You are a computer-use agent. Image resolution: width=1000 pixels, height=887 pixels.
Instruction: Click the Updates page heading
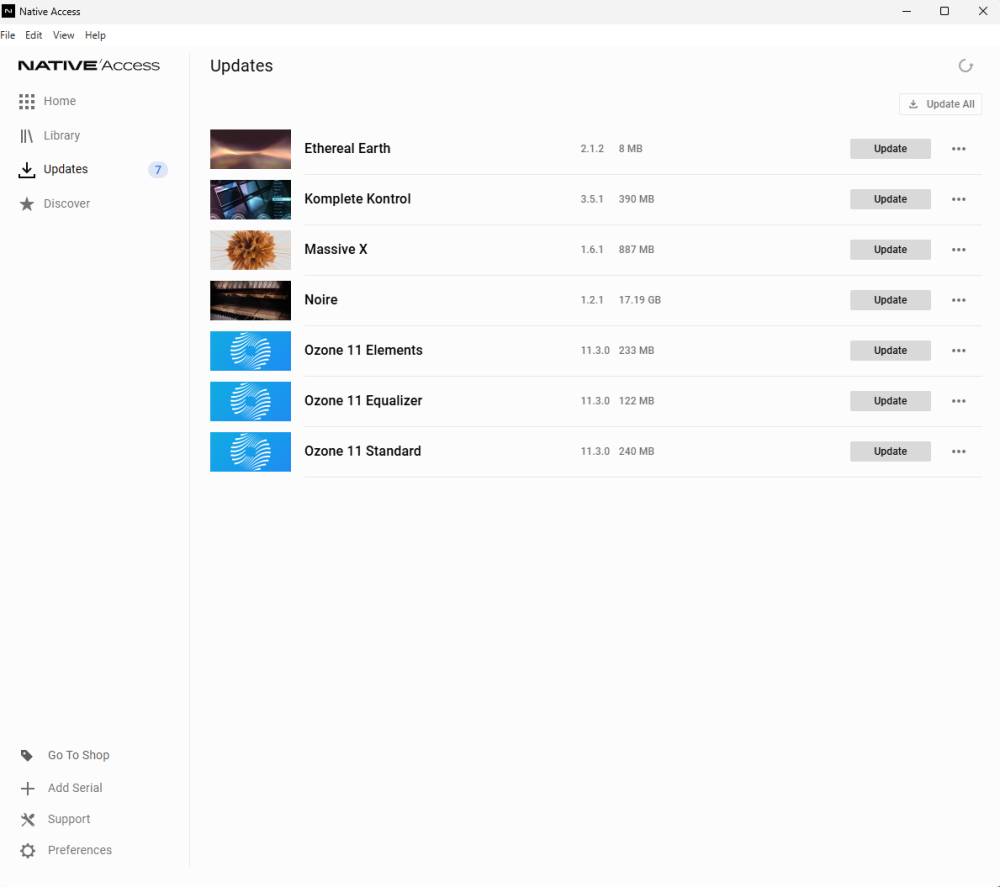[x=241, y=66]
